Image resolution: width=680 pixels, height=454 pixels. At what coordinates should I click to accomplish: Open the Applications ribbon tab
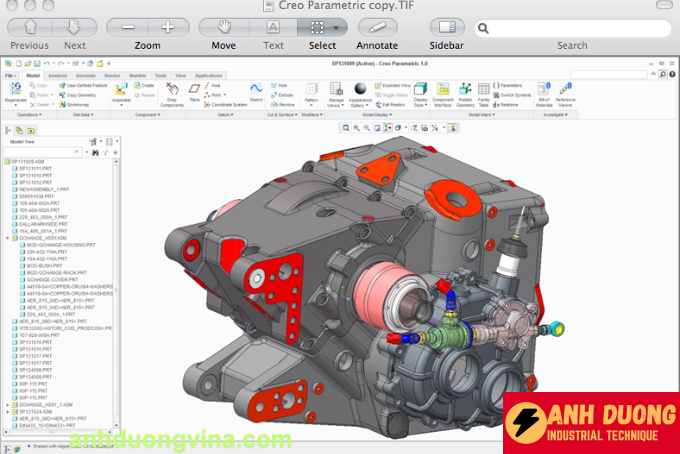(x=209, y=75)
